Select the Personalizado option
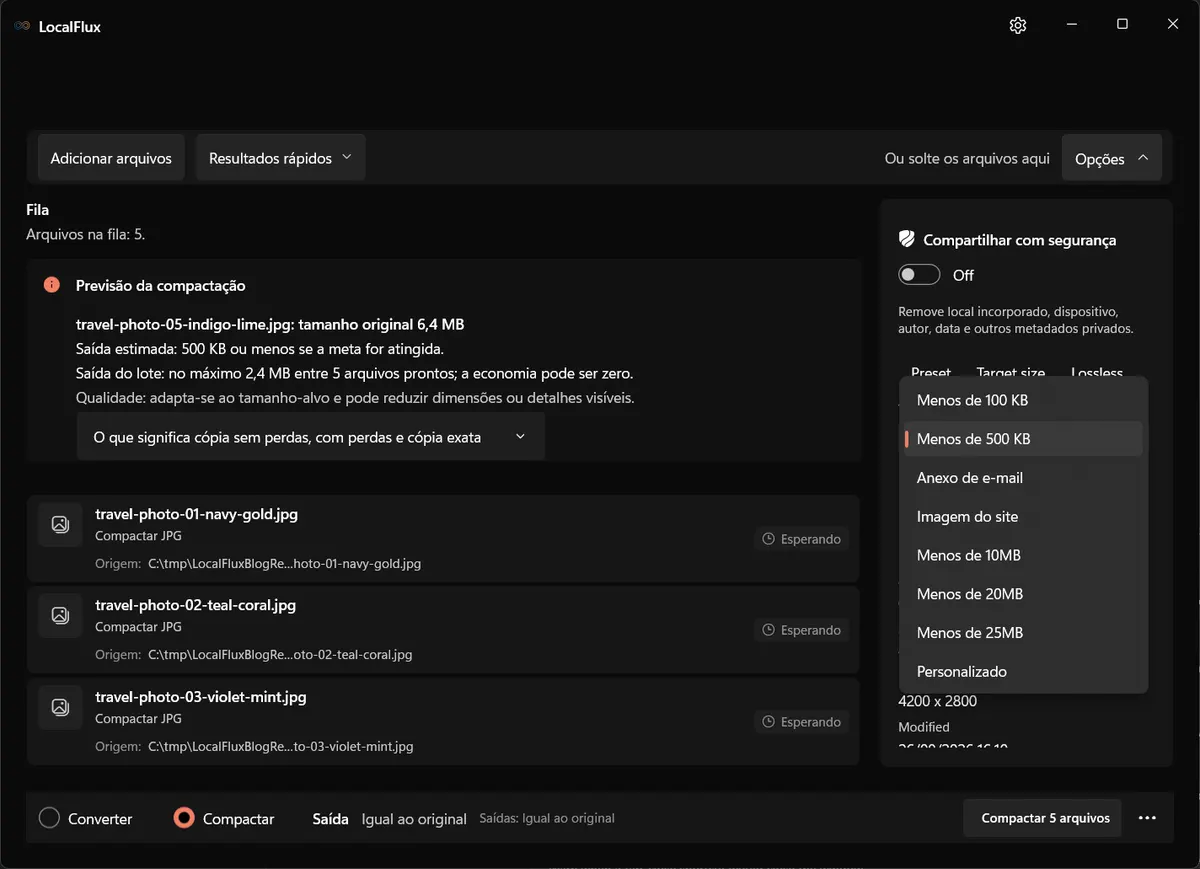Screen dimensions: 1200x869 tap(1023, 672)
